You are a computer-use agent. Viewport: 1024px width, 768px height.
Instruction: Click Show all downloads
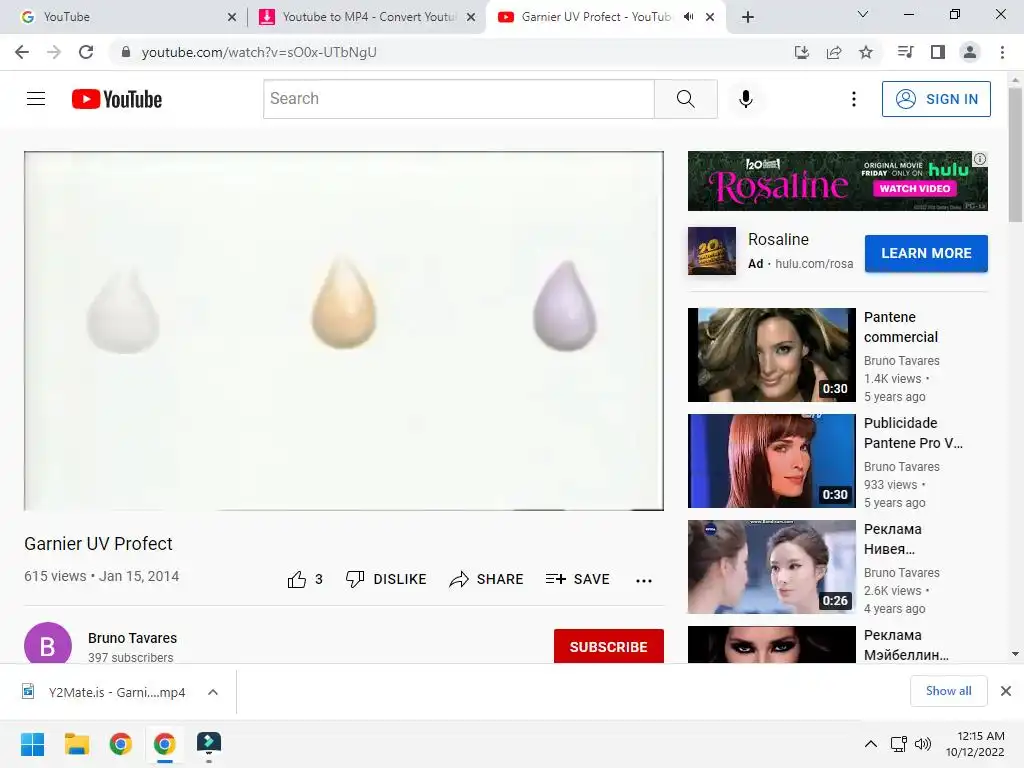point(948,691)
